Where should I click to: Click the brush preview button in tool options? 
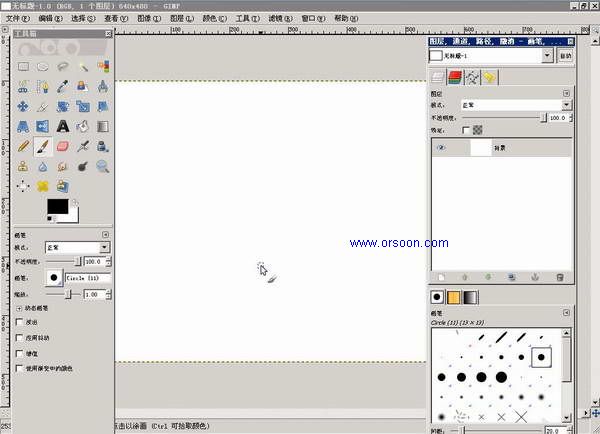coord(54,278)
